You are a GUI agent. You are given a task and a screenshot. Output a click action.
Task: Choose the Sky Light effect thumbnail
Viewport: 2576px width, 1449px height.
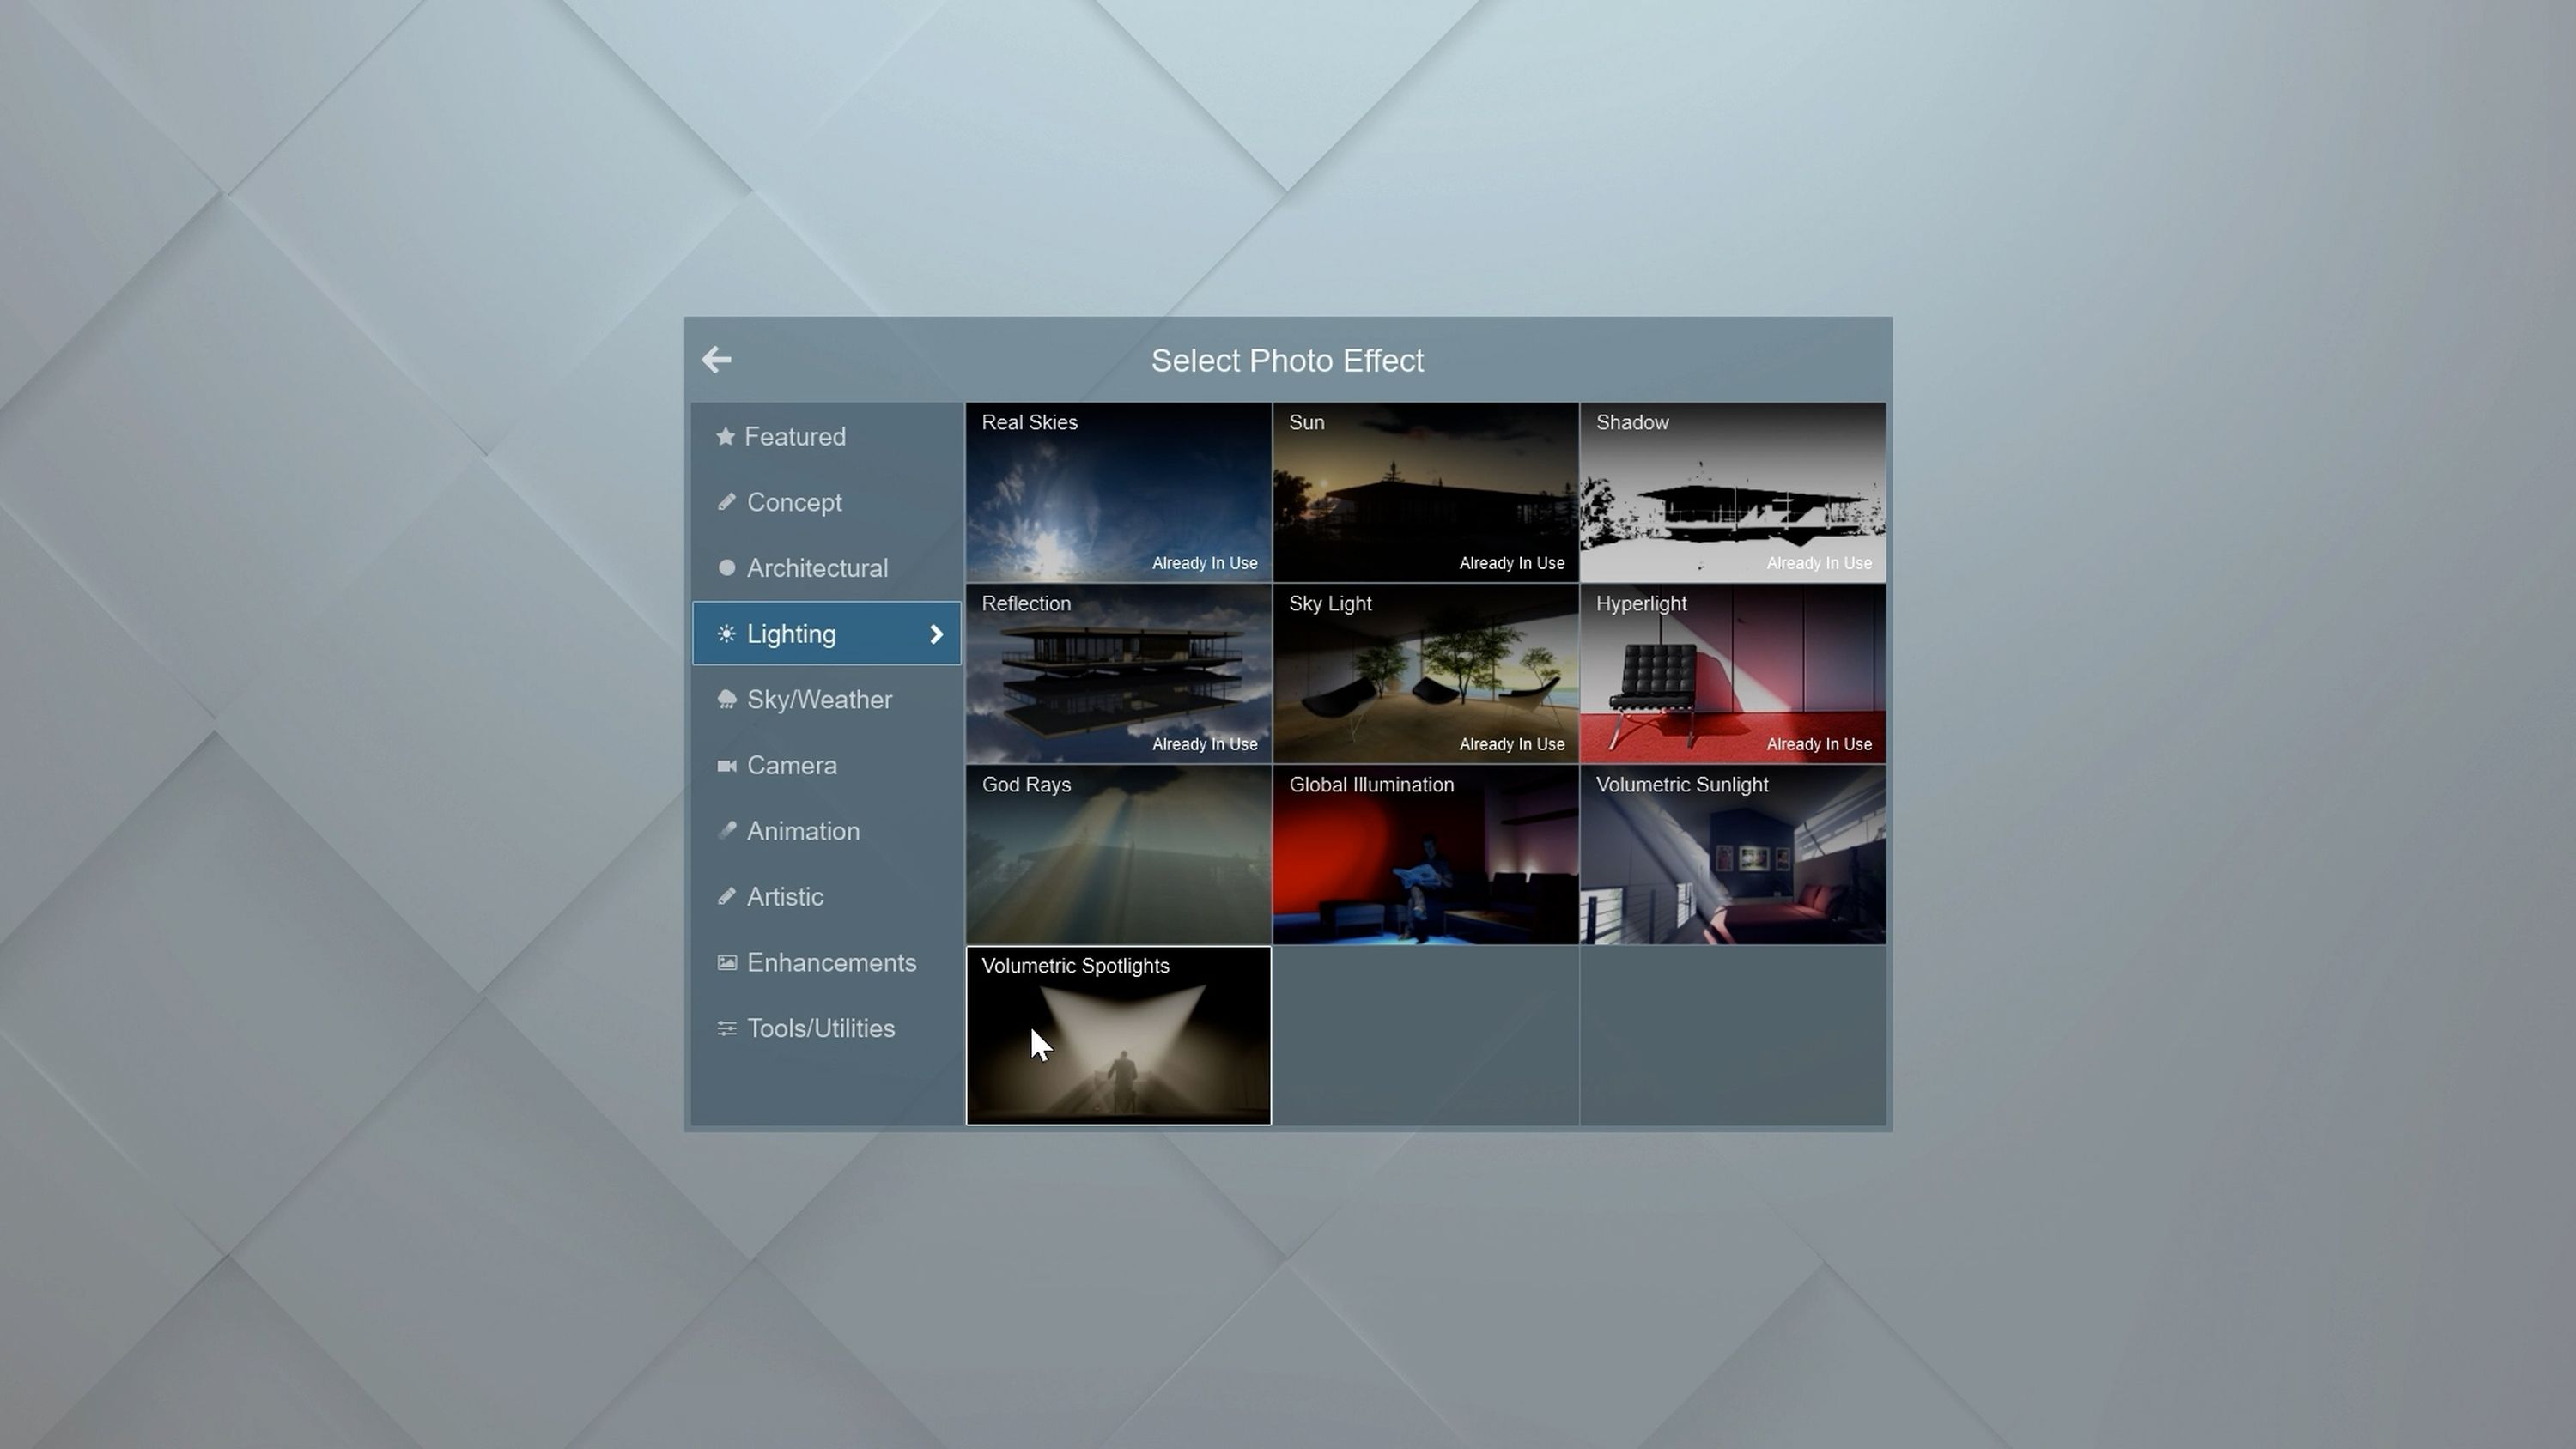pyautogui.click(x=1425, y=673)
